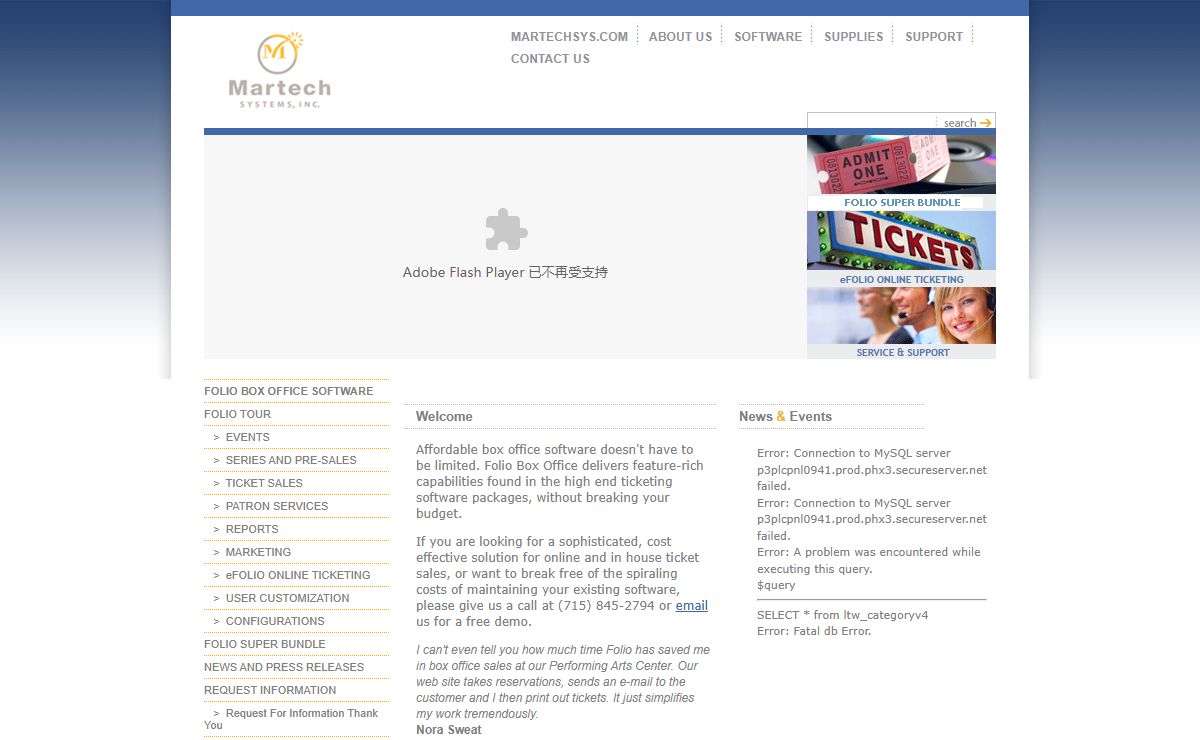Open REQUEST INFORMATION sidebar link
The width and height of the screenshot is (1200, 740).
[x=270, y=690]
